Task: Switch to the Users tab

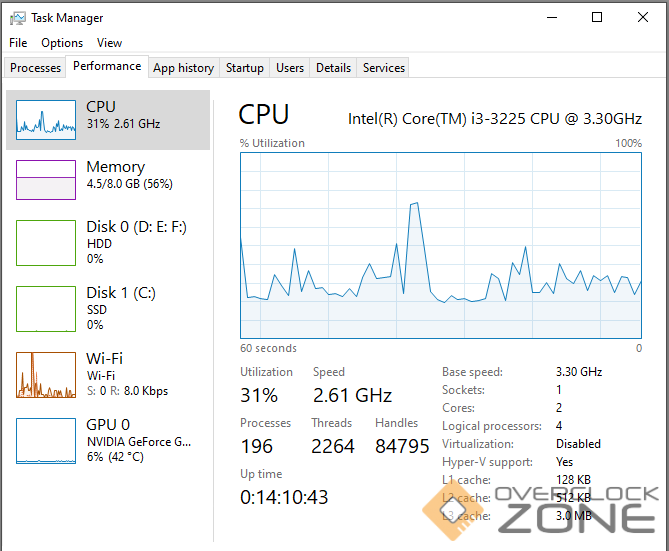Action: [290, 68]
